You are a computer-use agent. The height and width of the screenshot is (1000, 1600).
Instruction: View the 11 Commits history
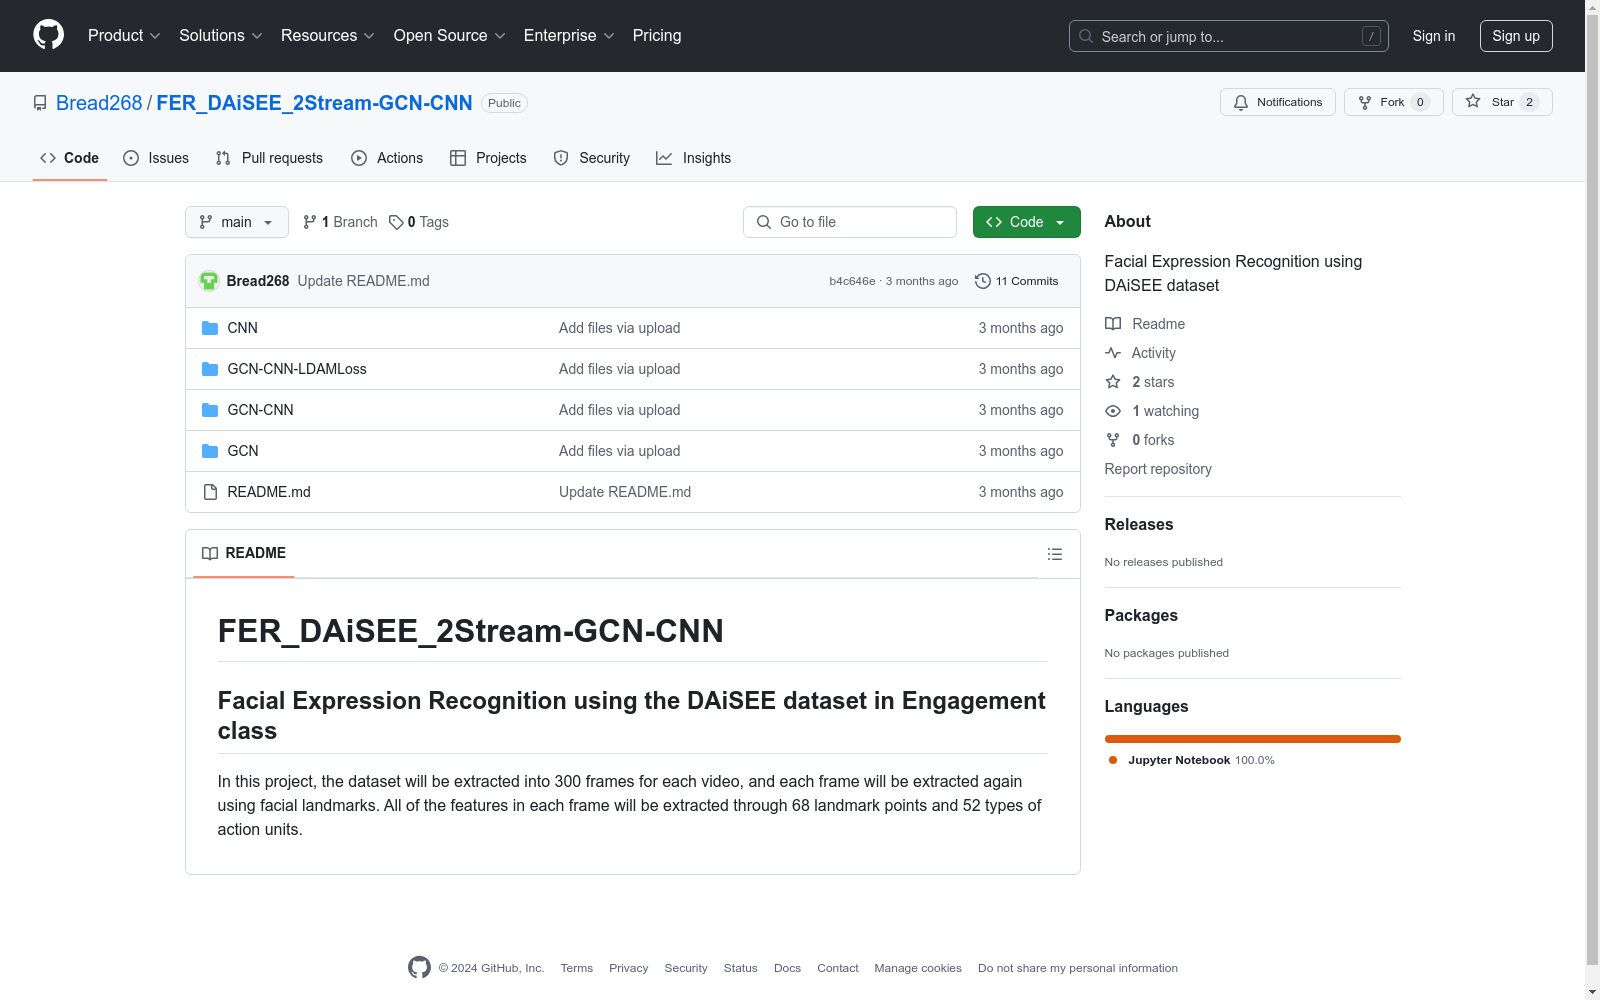point(1016,281)
